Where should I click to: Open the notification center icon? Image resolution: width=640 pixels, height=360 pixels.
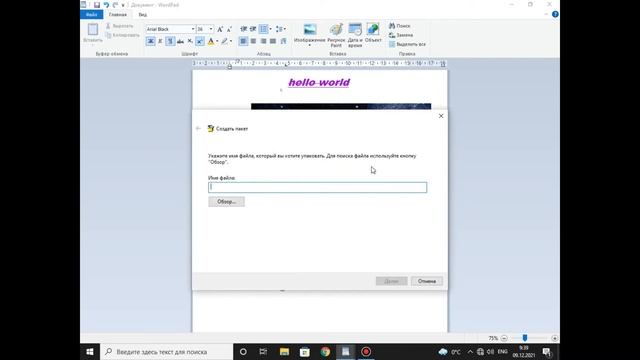pos(547,352)
